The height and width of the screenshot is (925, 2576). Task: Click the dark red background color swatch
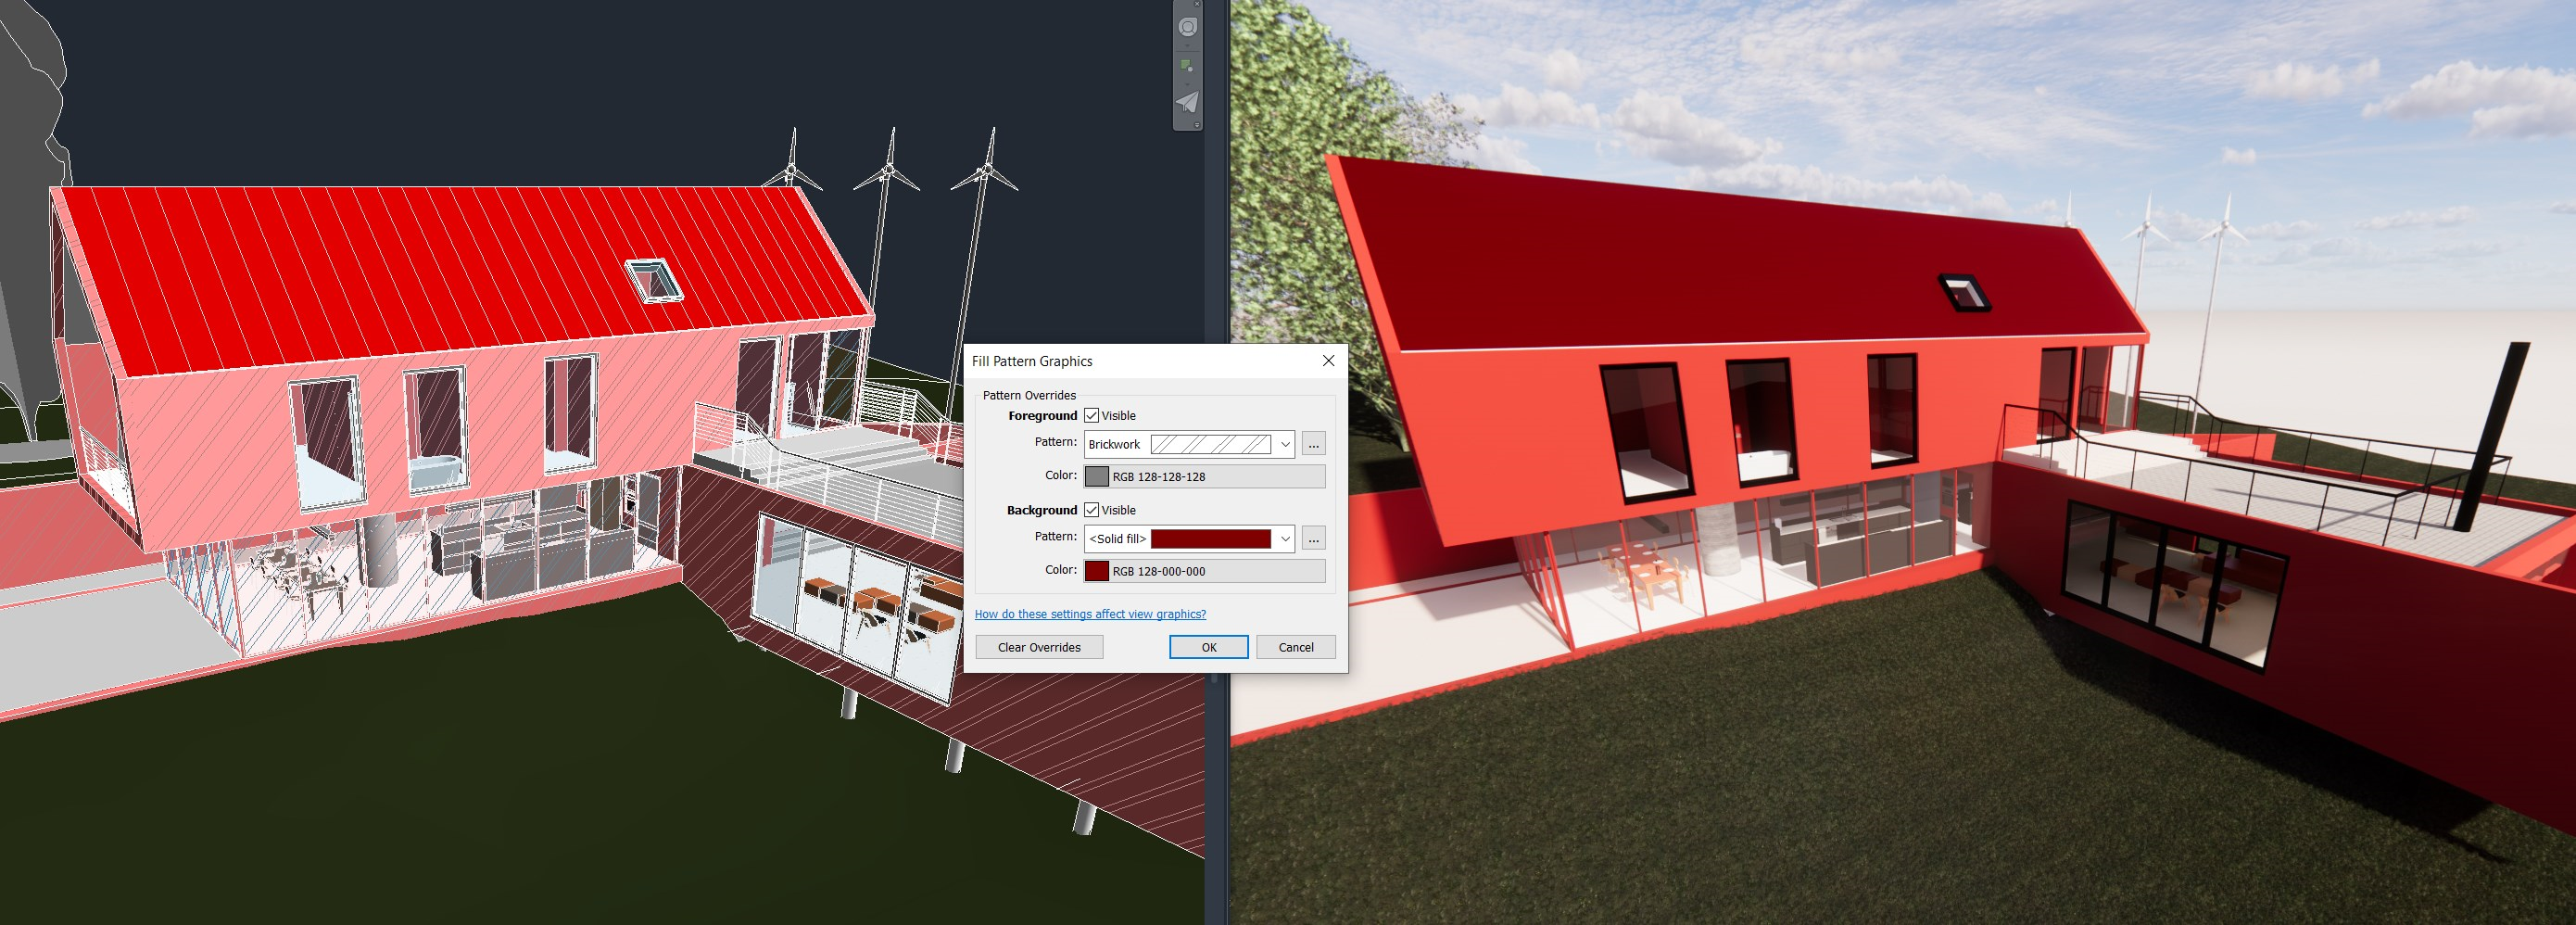[1096, 571]
